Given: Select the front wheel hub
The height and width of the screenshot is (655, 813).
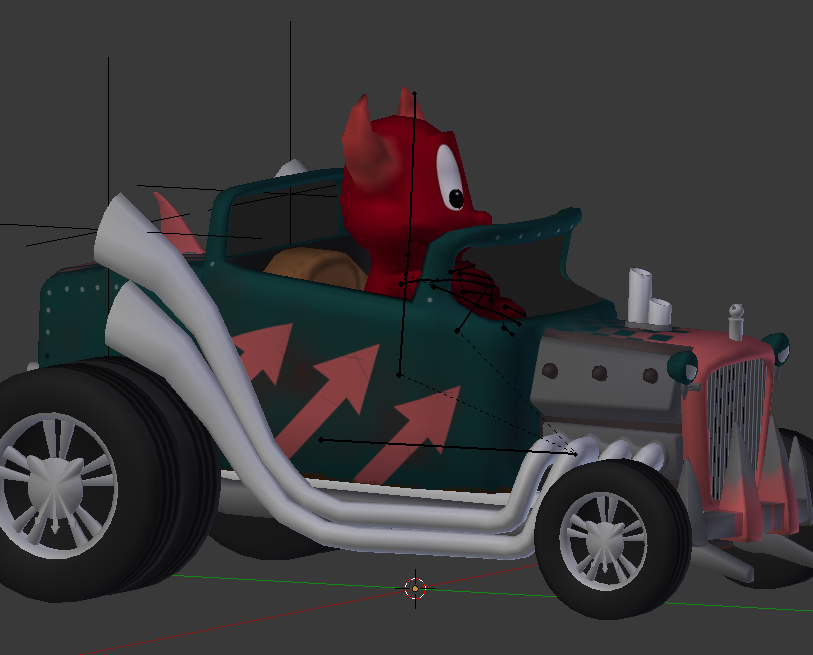Looking at the screenshot, I should click(602, 535).
